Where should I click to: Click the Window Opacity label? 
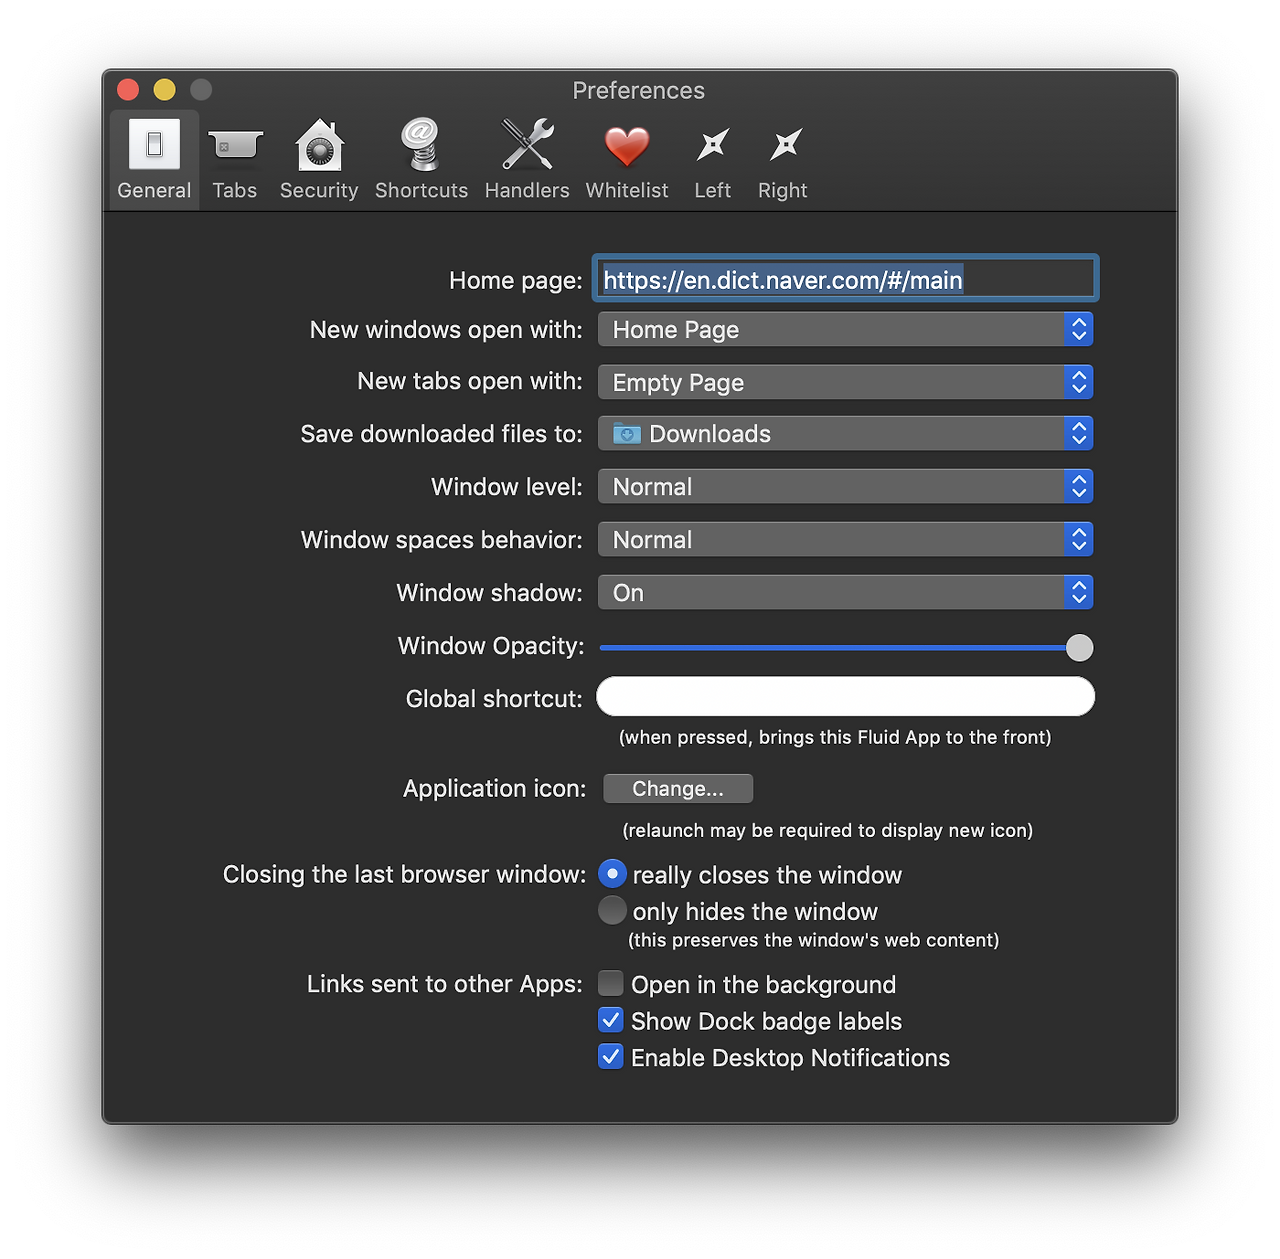tap(491, 646)
